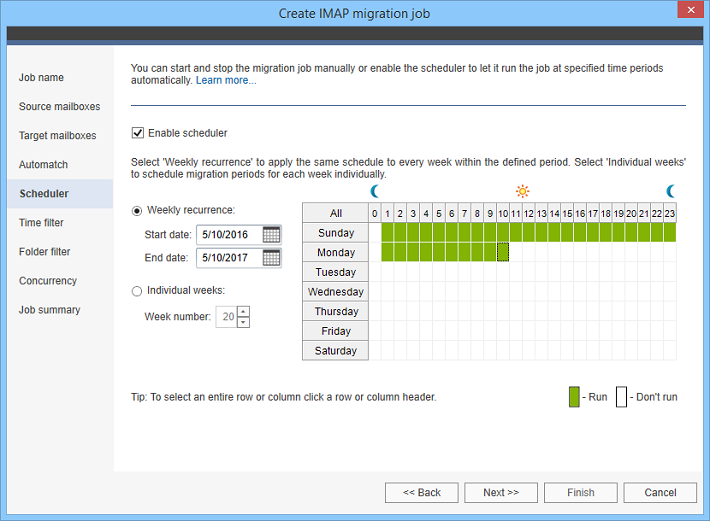The image size is (710, 521).
Task: Select the entire Sunday row header
Action: pos(336,233)
